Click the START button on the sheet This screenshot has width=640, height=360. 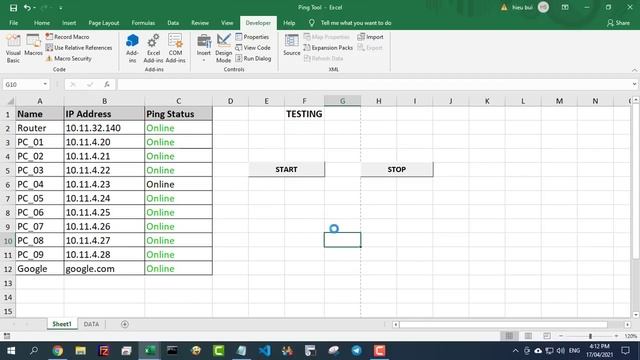[287, 169]
